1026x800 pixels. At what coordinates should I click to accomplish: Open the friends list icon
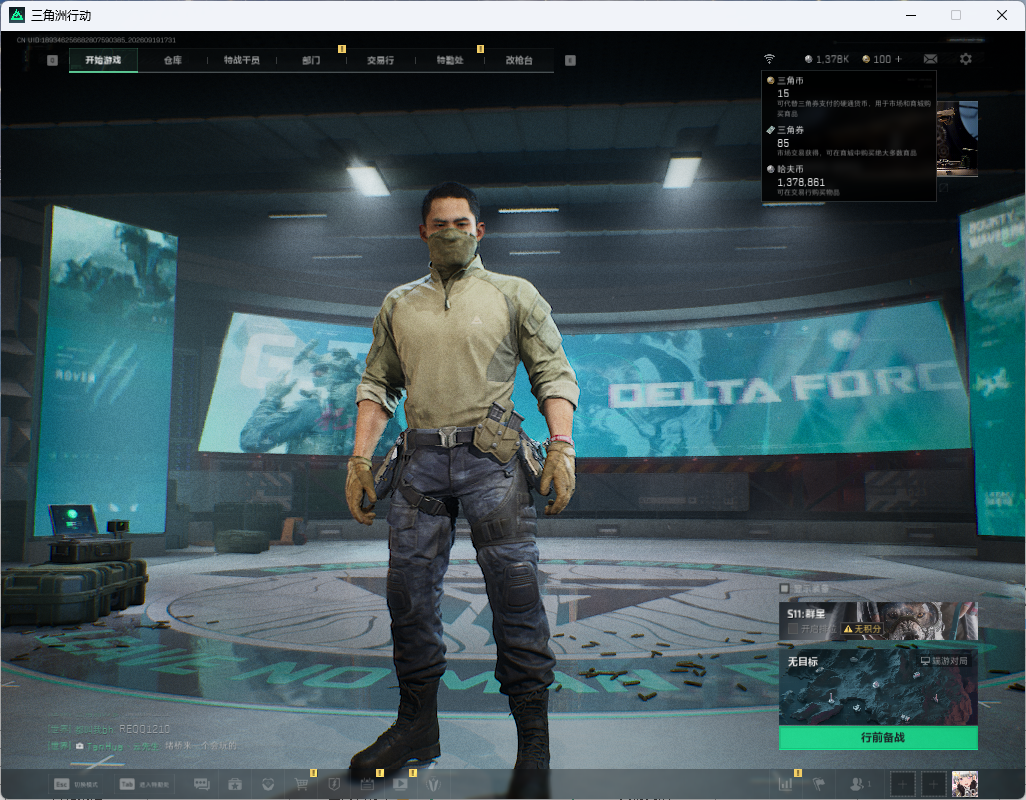pos(859,784)
